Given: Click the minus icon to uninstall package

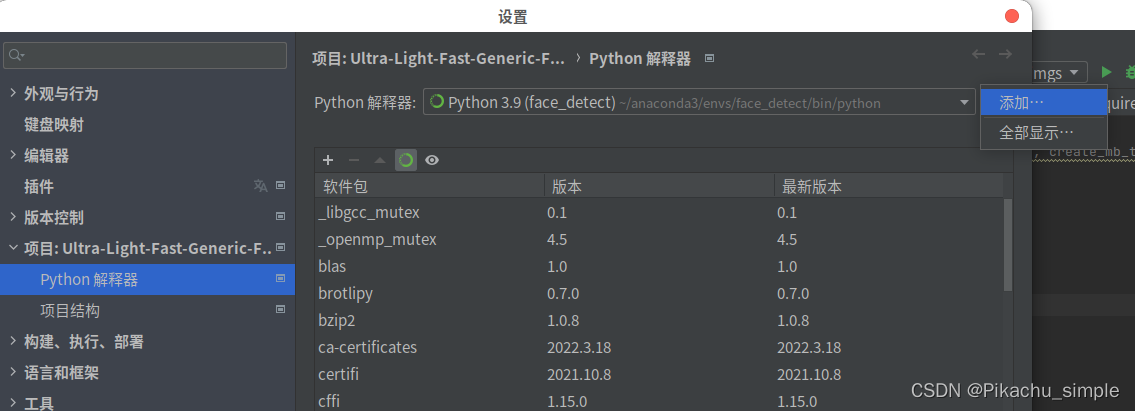Looking at the screenshot, I should pos(353,160).
